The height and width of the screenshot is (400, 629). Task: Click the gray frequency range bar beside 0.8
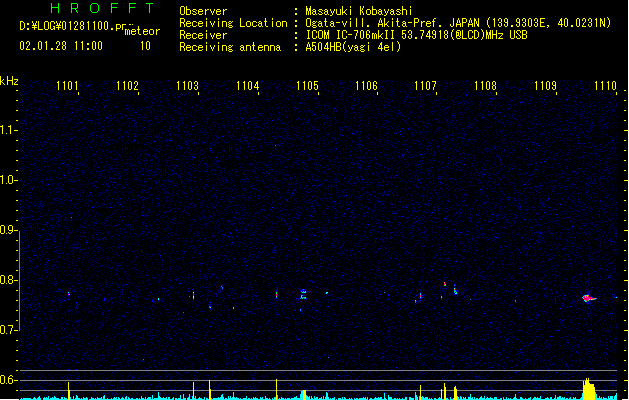(x=19, y=281)
